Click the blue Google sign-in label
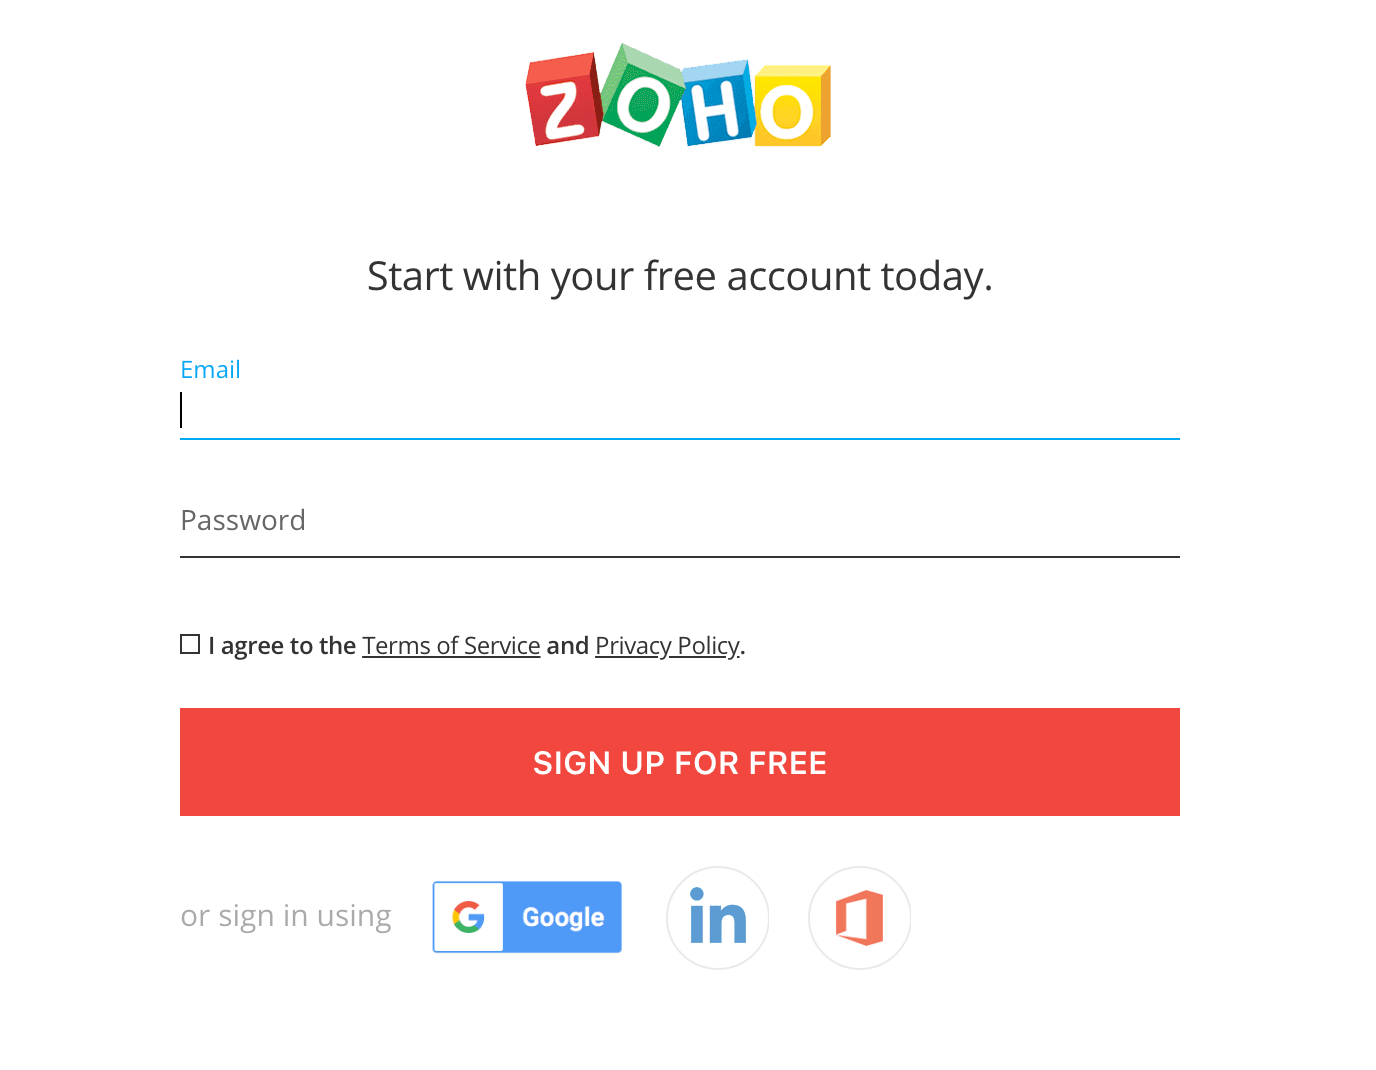This screenshot has width=1376, height=1070. point(563,917)
